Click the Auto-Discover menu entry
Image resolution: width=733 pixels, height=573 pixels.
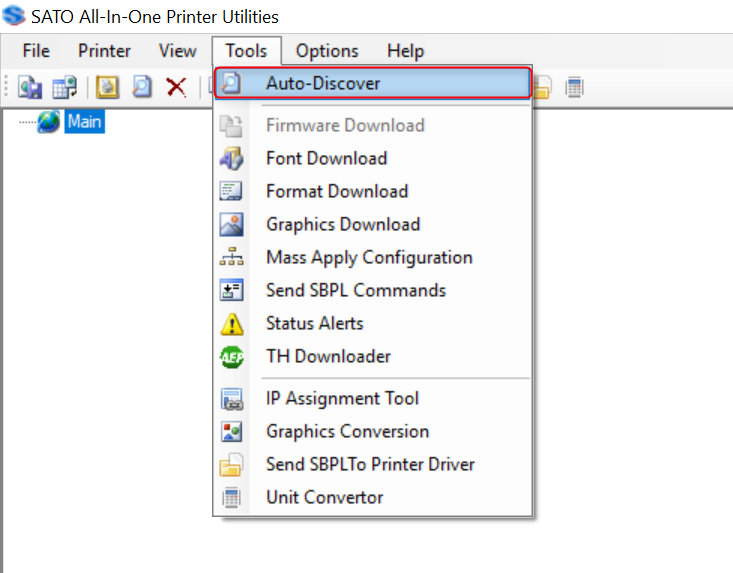[323, 83]
